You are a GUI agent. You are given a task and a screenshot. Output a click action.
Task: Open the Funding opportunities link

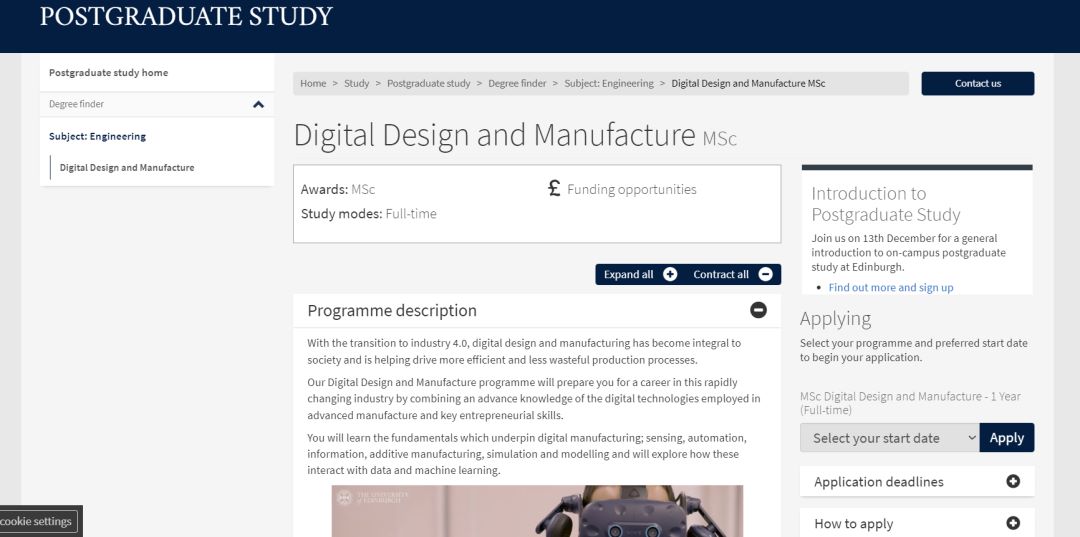click(x=631, y=189)
